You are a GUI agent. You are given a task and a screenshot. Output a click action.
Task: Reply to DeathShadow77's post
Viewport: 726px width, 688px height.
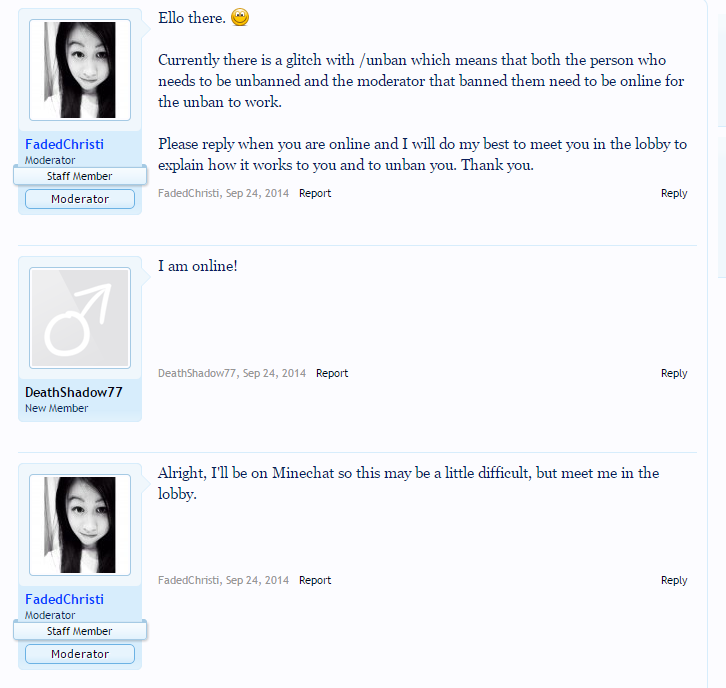(x=674, y=374)
